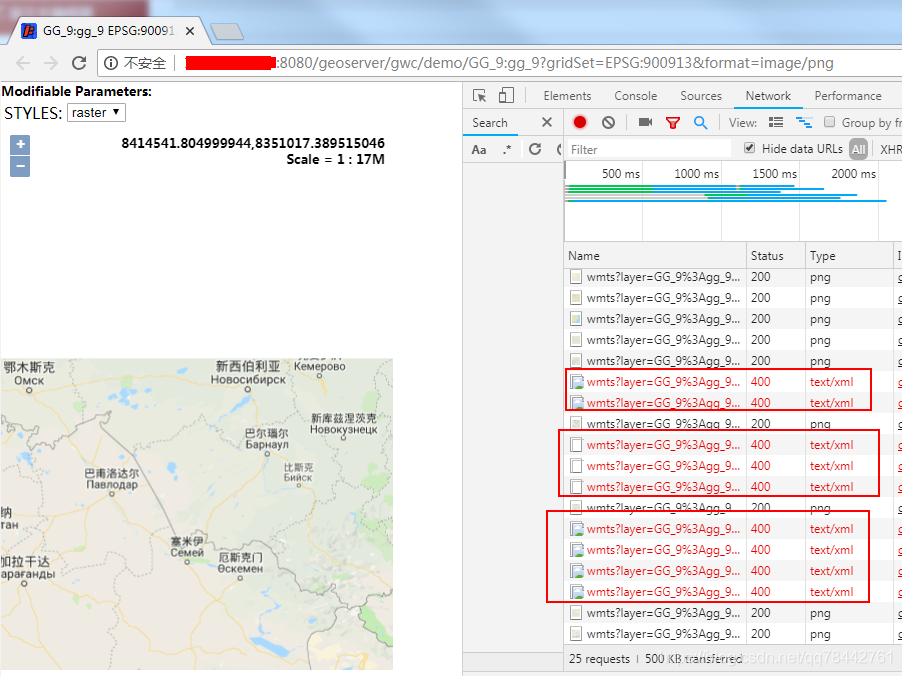
Task: Toggle the Aa match case option in Search
Action: coord(478,149)
